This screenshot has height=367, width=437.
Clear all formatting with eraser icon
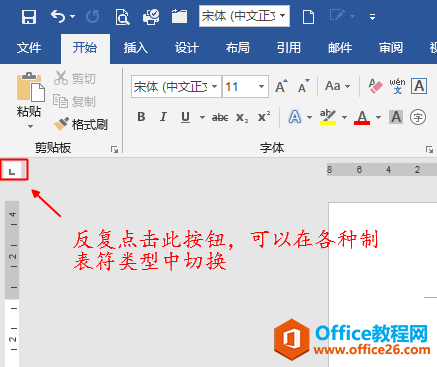(375, 86)
